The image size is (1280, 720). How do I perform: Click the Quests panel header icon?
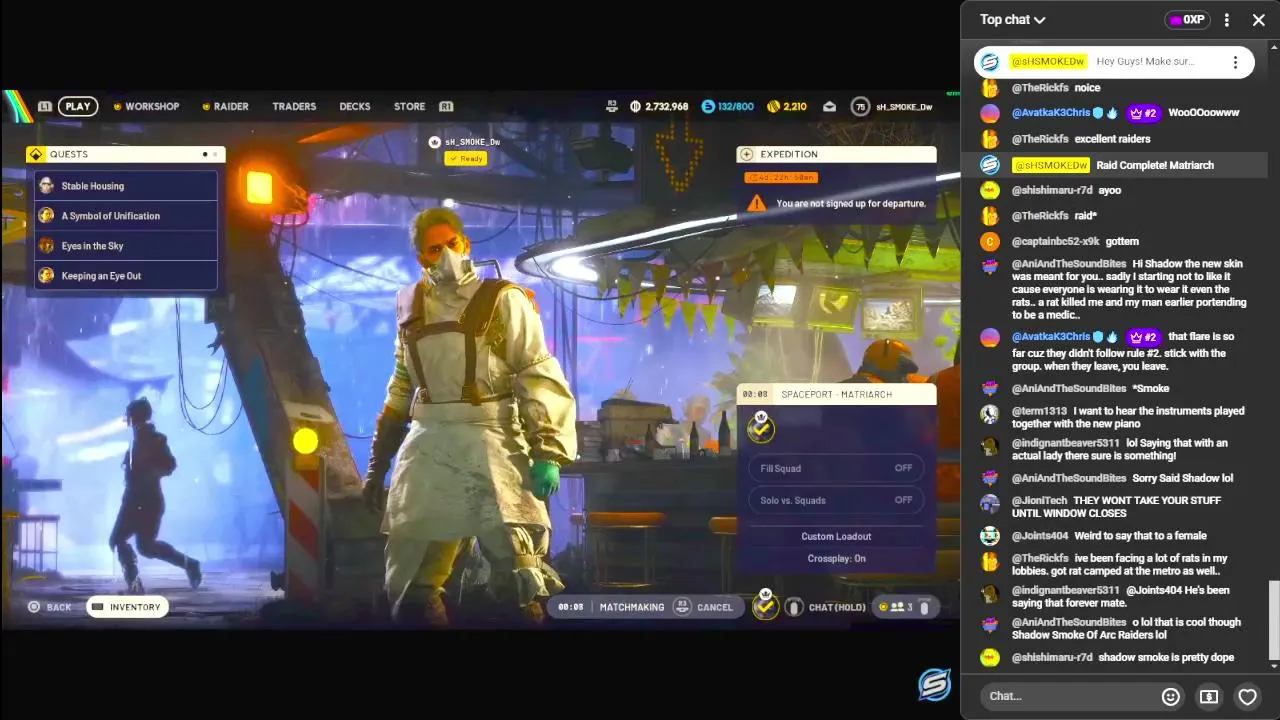pos(36,154)
